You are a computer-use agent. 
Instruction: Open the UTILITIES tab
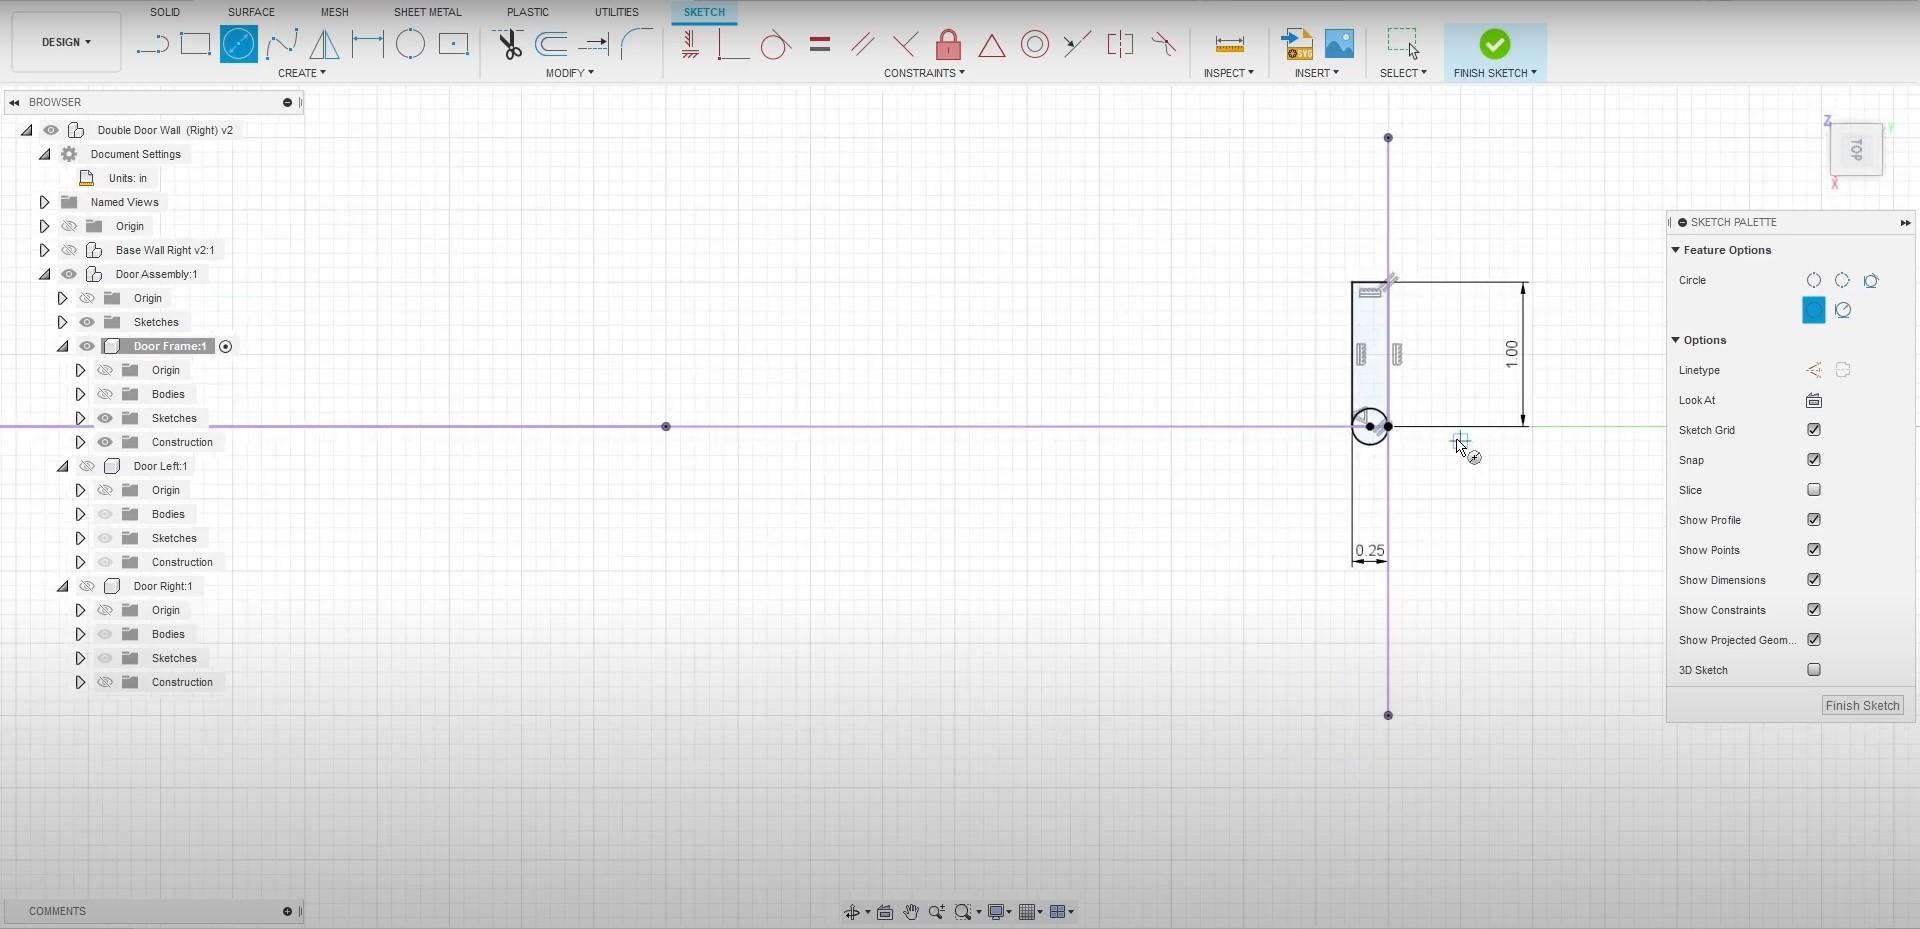(617, 12)
